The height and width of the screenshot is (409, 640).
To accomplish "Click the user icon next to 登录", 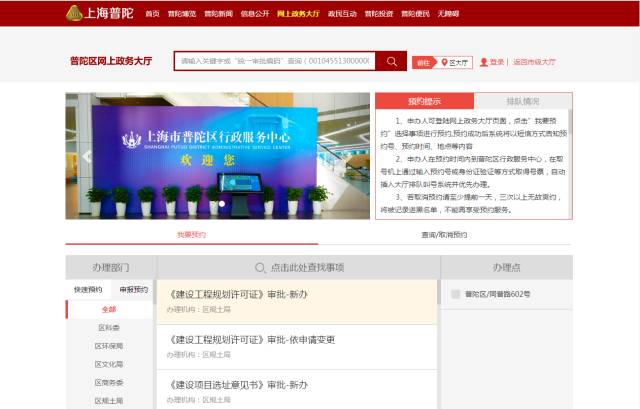I will pyautogui.click(x=483, y=62).
